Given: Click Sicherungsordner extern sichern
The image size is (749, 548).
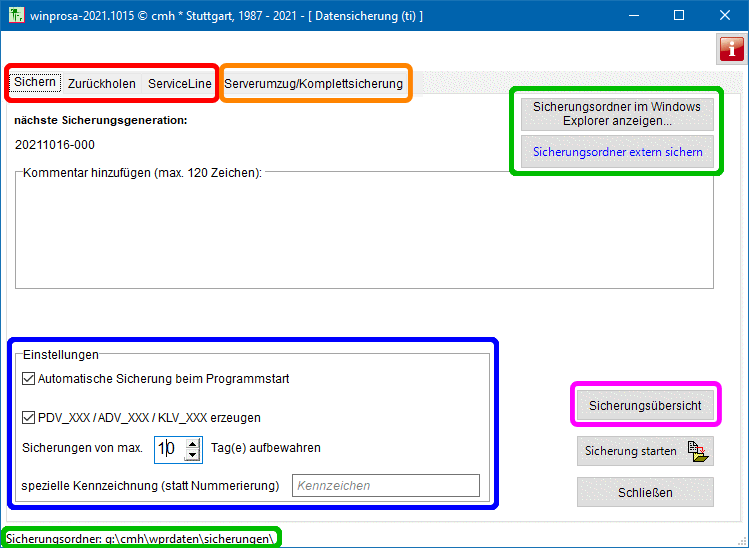Looking at the screenshot, I should (x=616, y=153).
